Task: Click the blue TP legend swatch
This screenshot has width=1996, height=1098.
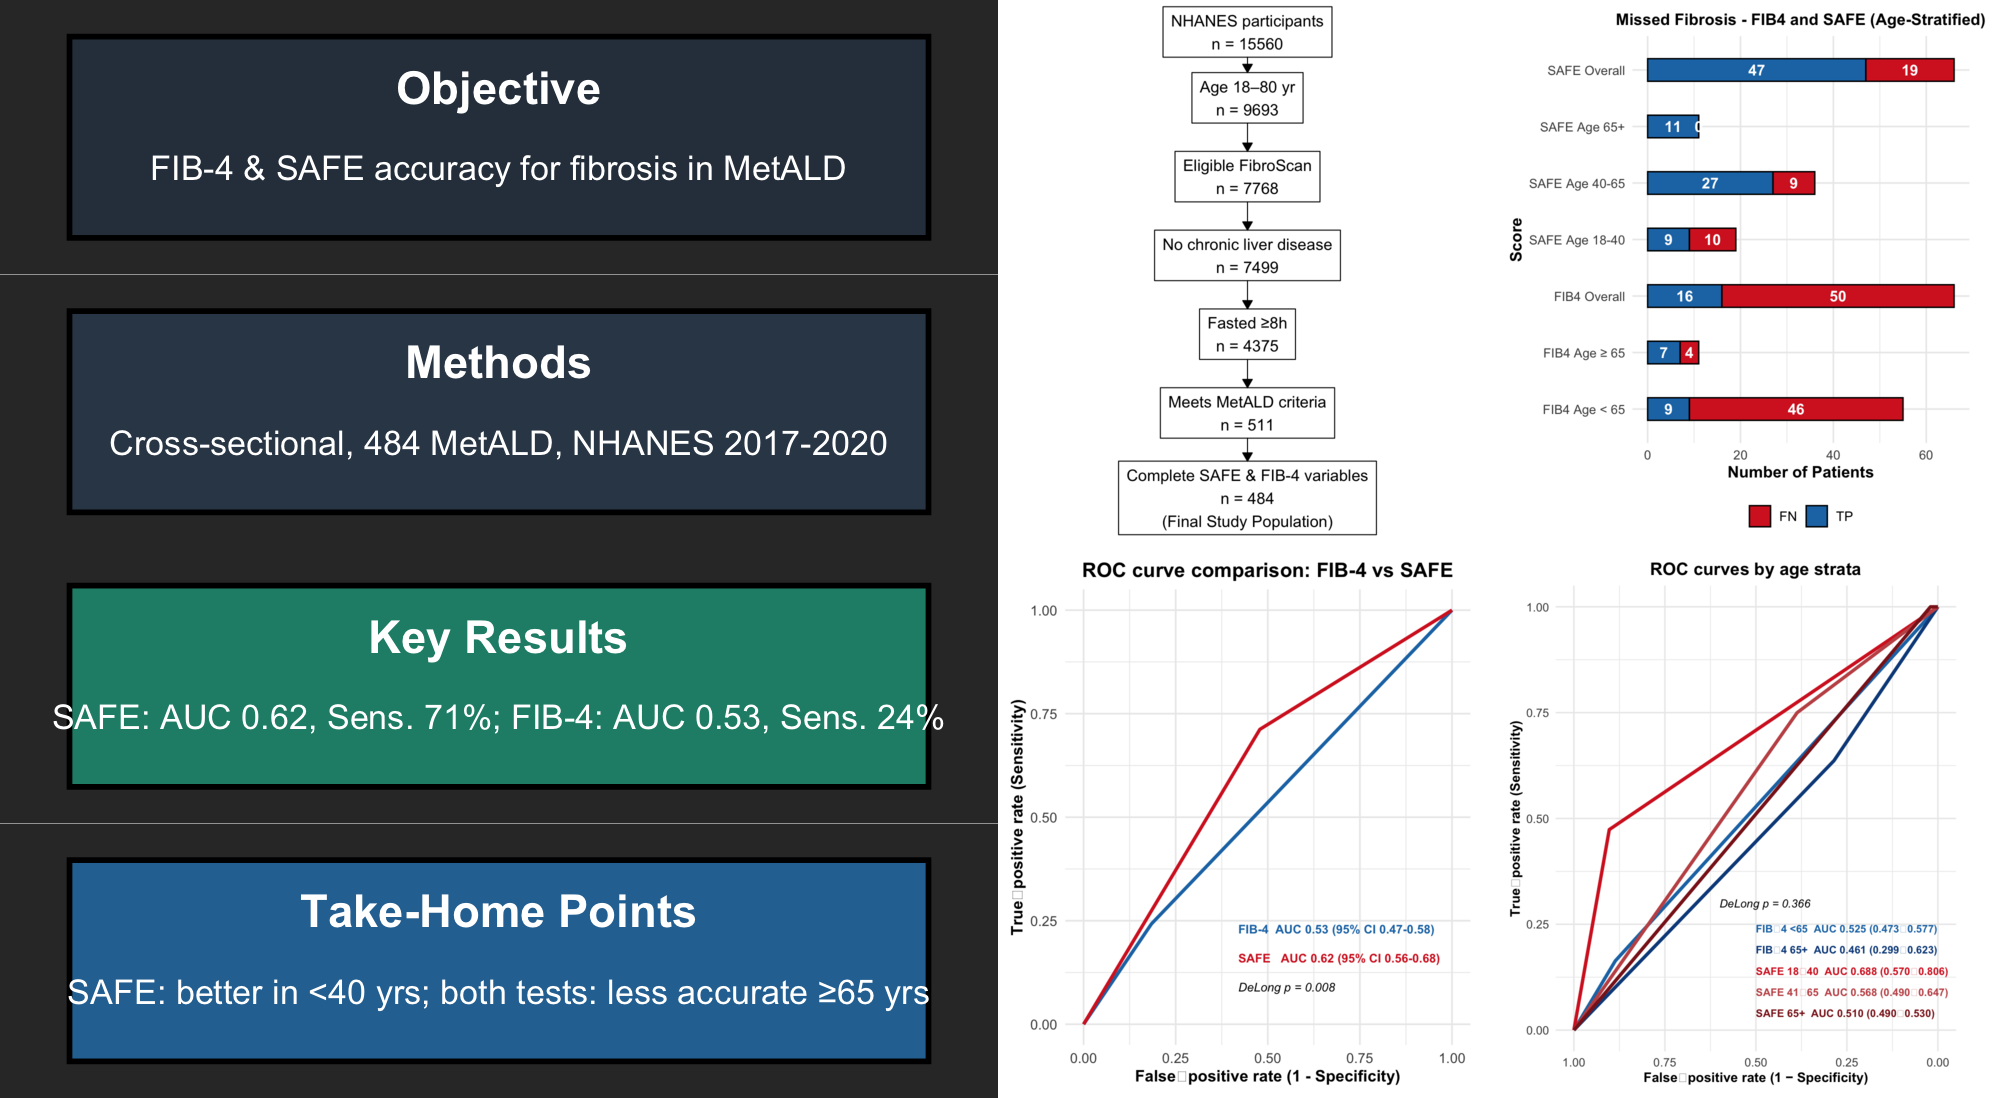Action: (x=1817, y=516)
